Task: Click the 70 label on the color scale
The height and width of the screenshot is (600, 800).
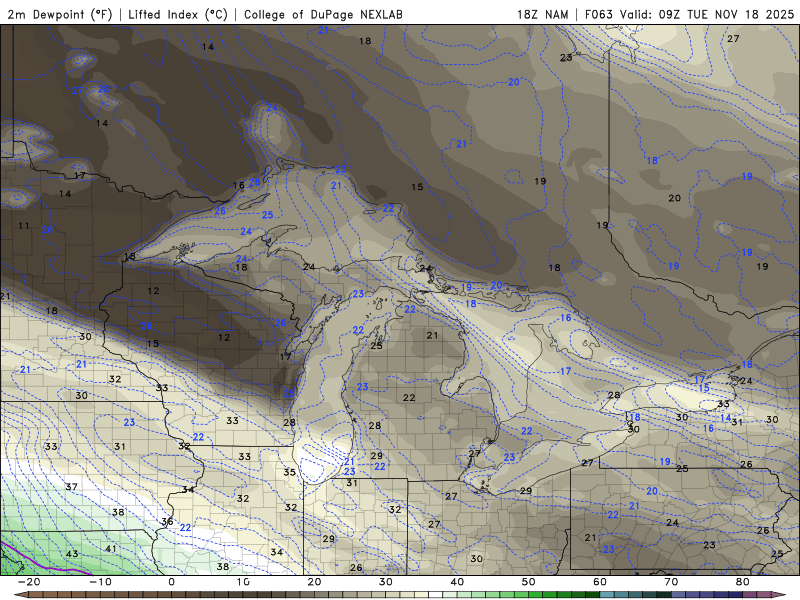Action: (x=671, y=582)
